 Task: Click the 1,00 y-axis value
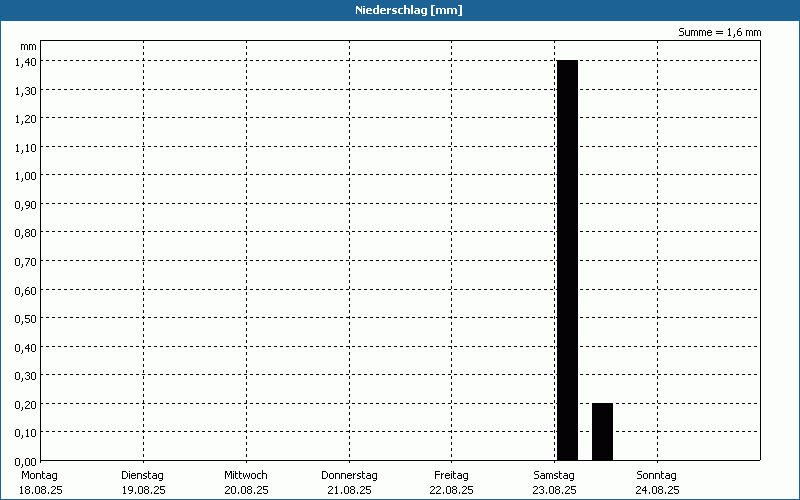26,176
